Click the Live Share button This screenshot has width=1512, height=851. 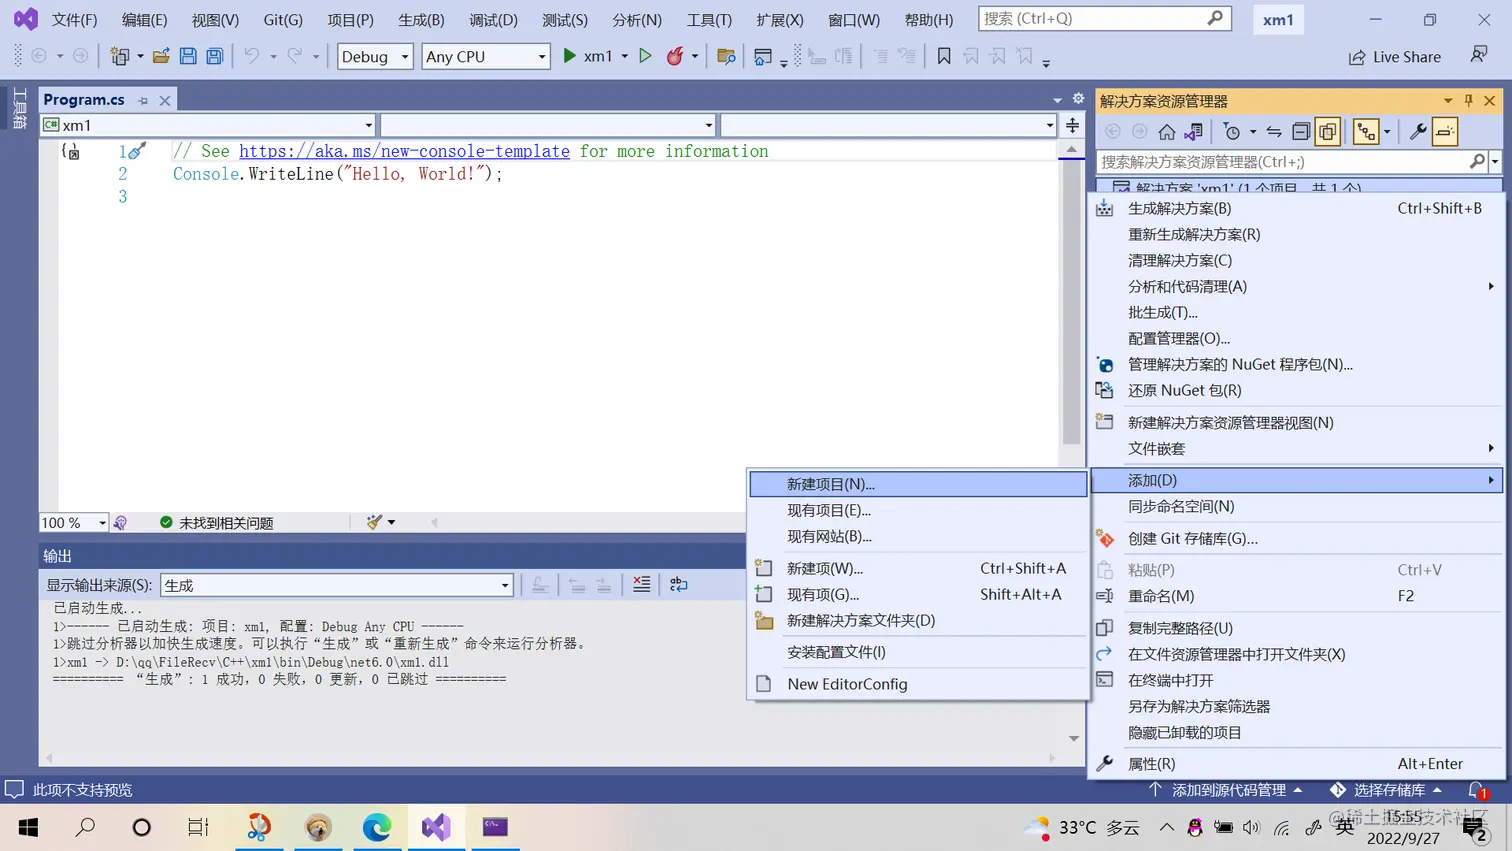click(1395, 57)
